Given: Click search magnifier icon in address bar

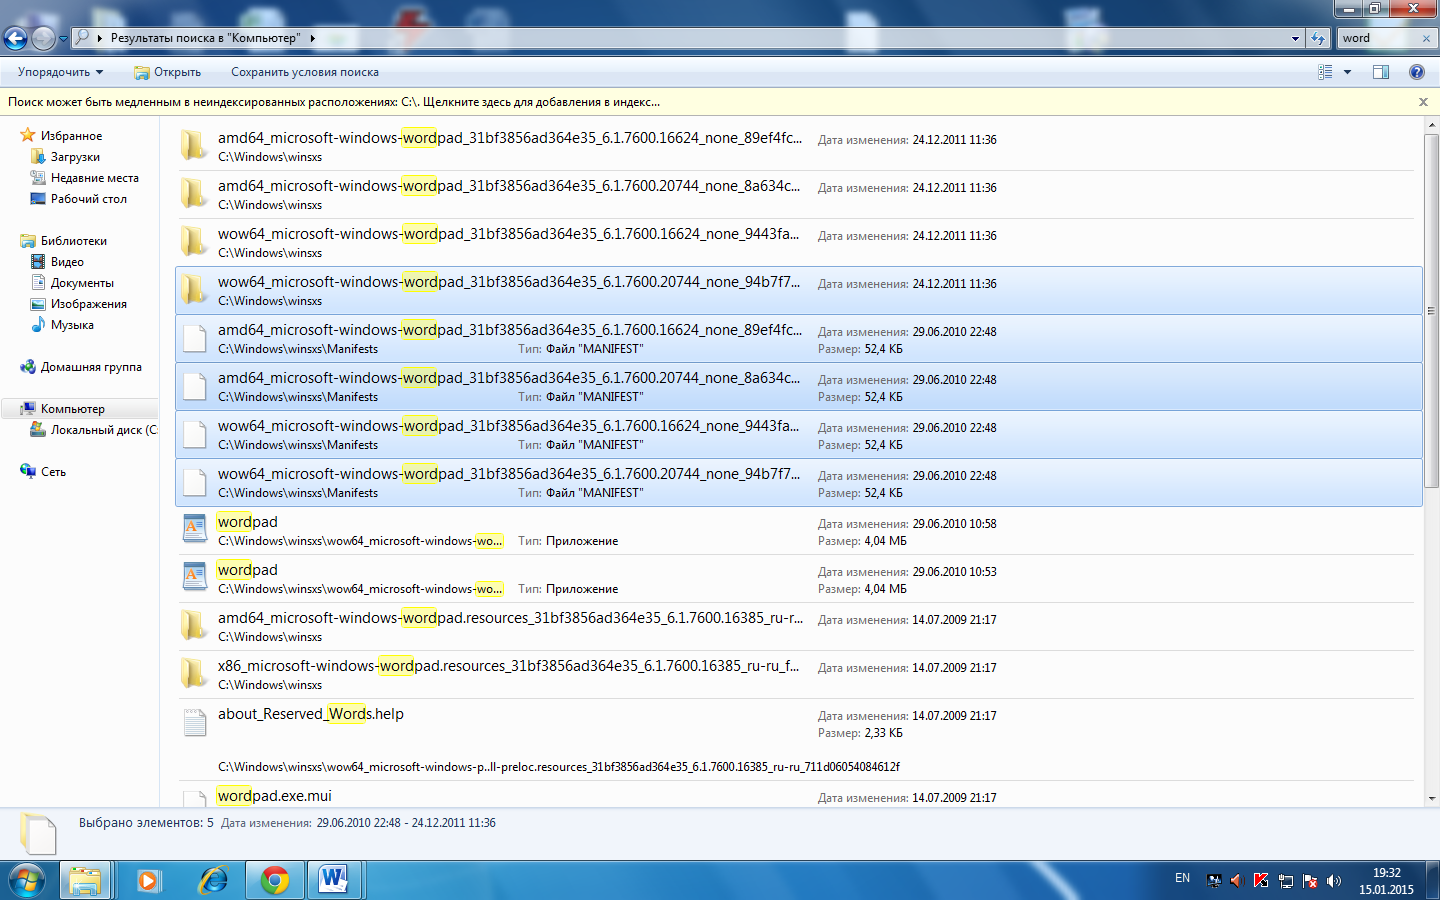Looking at the screenshot, I should 83,37.
